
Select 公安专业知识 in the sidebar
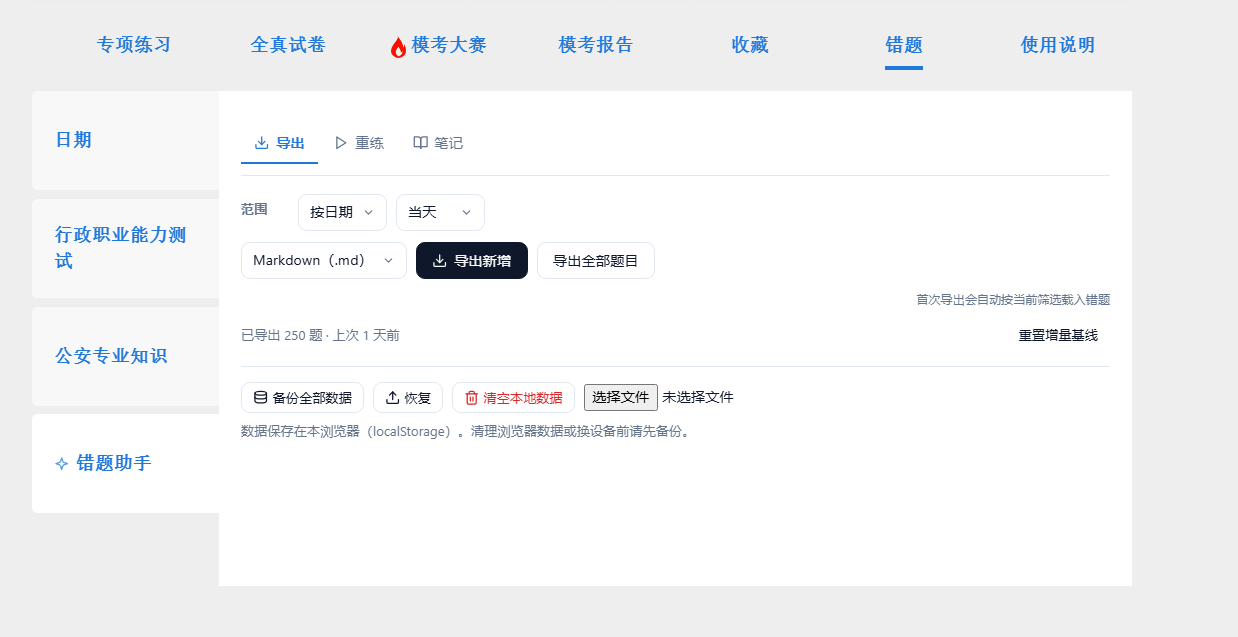[x=125, y=356]
